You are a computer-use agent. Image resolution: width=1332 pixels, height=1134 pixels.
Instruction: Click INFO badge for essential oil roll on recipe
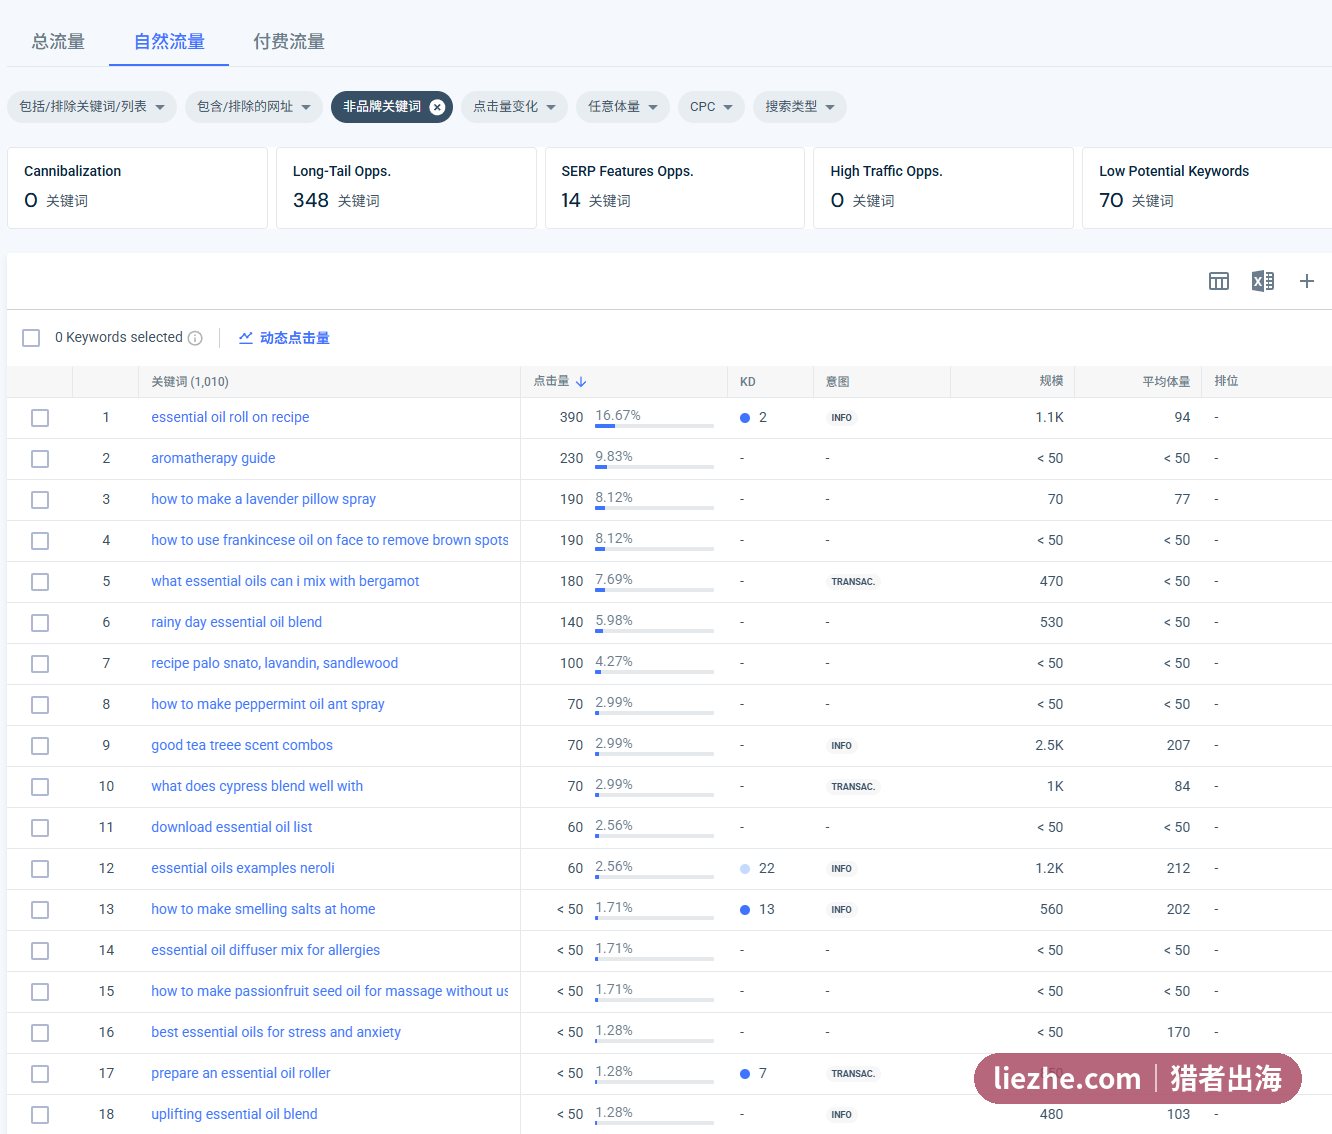pos(842,418)
